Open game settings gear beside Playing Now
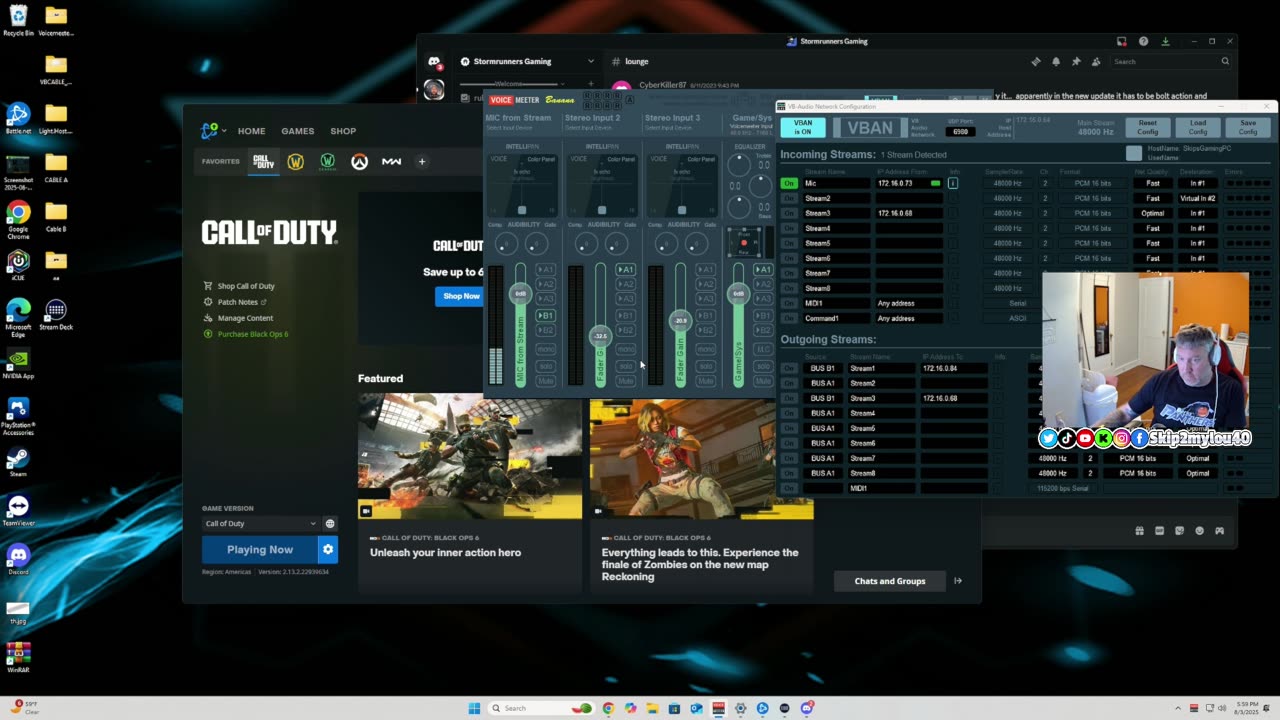 pyautogui.click(x=327, y=549)
